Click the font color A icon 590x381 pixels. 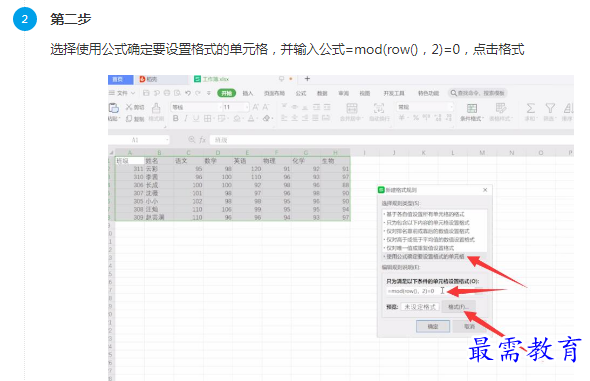click(251, 118)
